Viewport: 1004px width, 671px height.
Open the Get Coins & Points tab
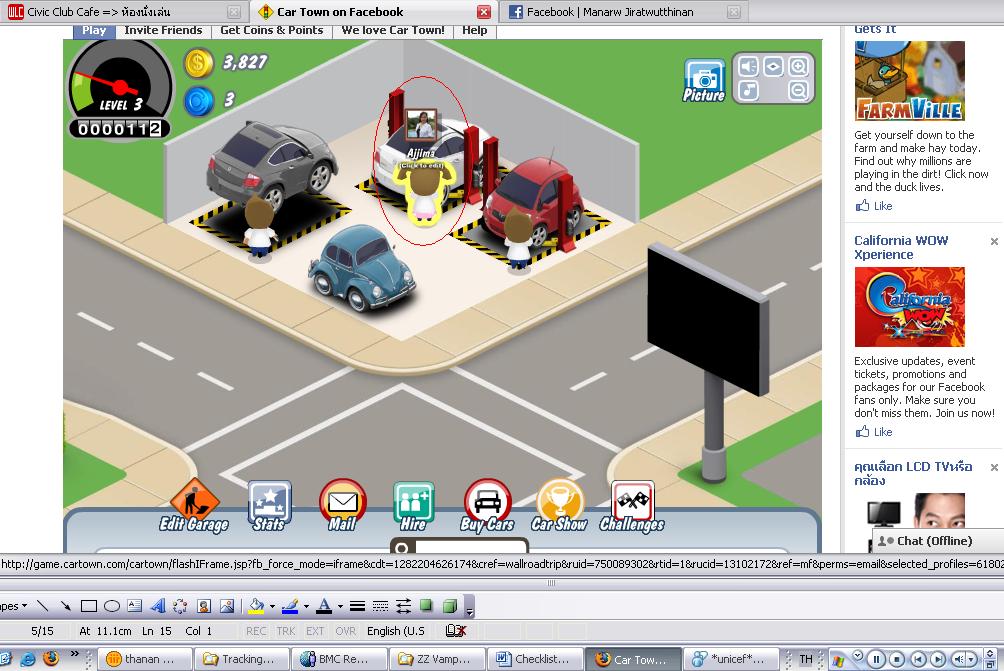point(271,30)
